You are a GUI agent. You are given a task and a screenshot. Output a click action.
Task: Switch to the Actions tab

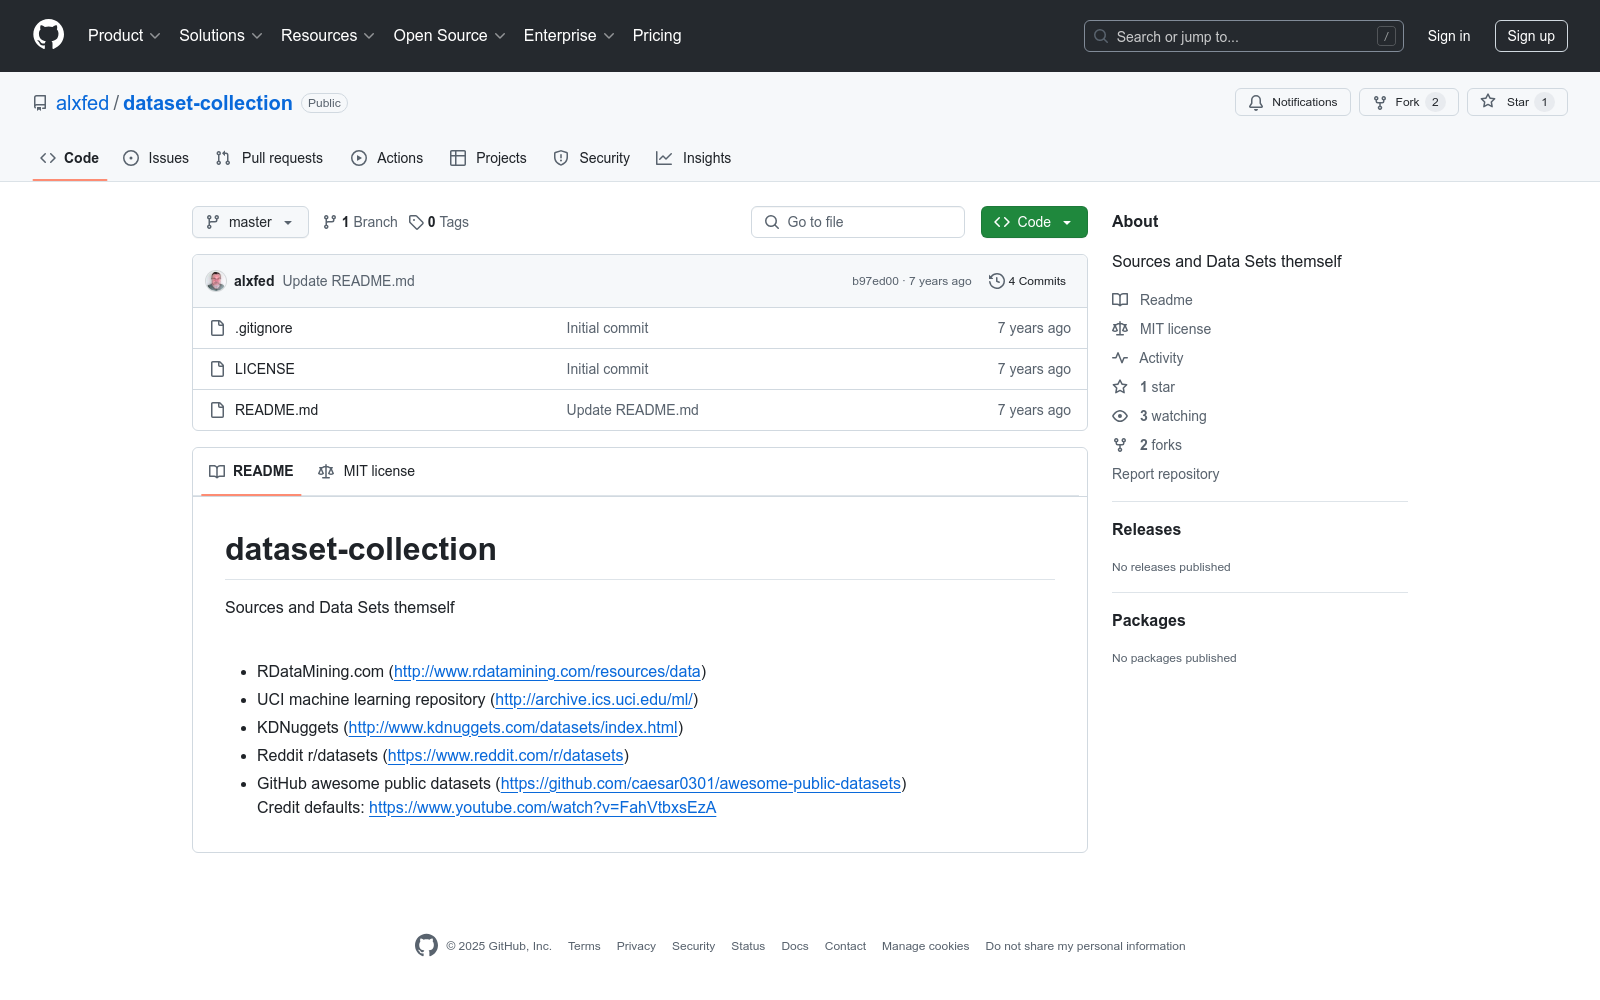(387, 158)
